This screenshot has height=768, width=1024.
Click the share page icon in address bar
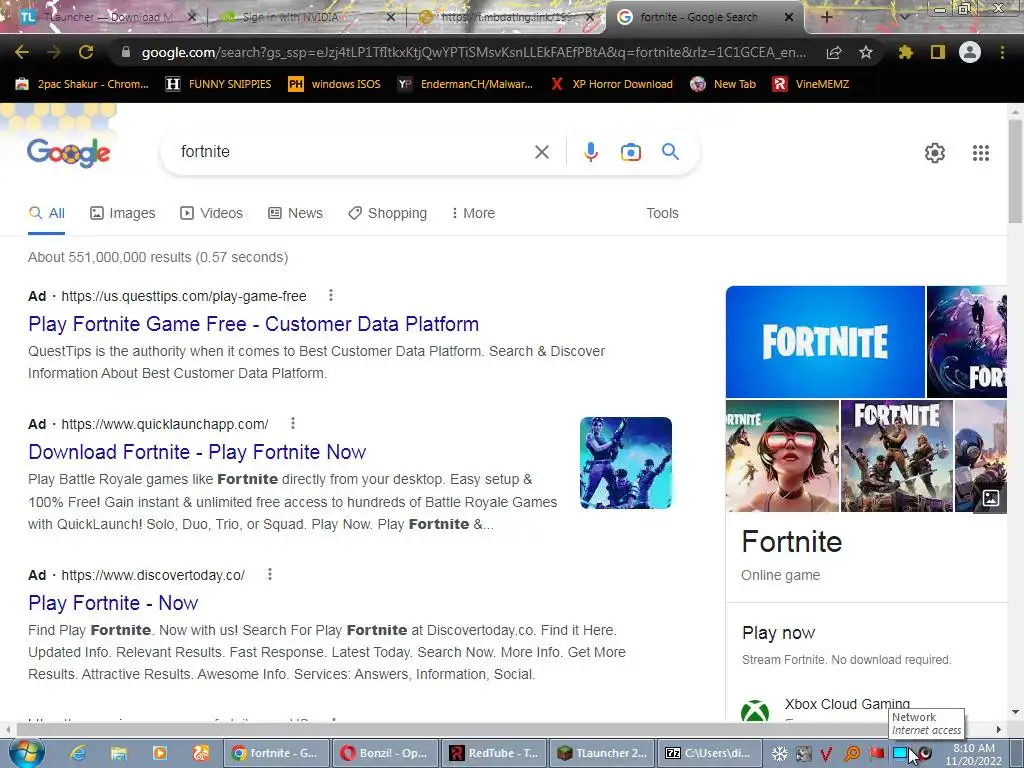point(834,52)
